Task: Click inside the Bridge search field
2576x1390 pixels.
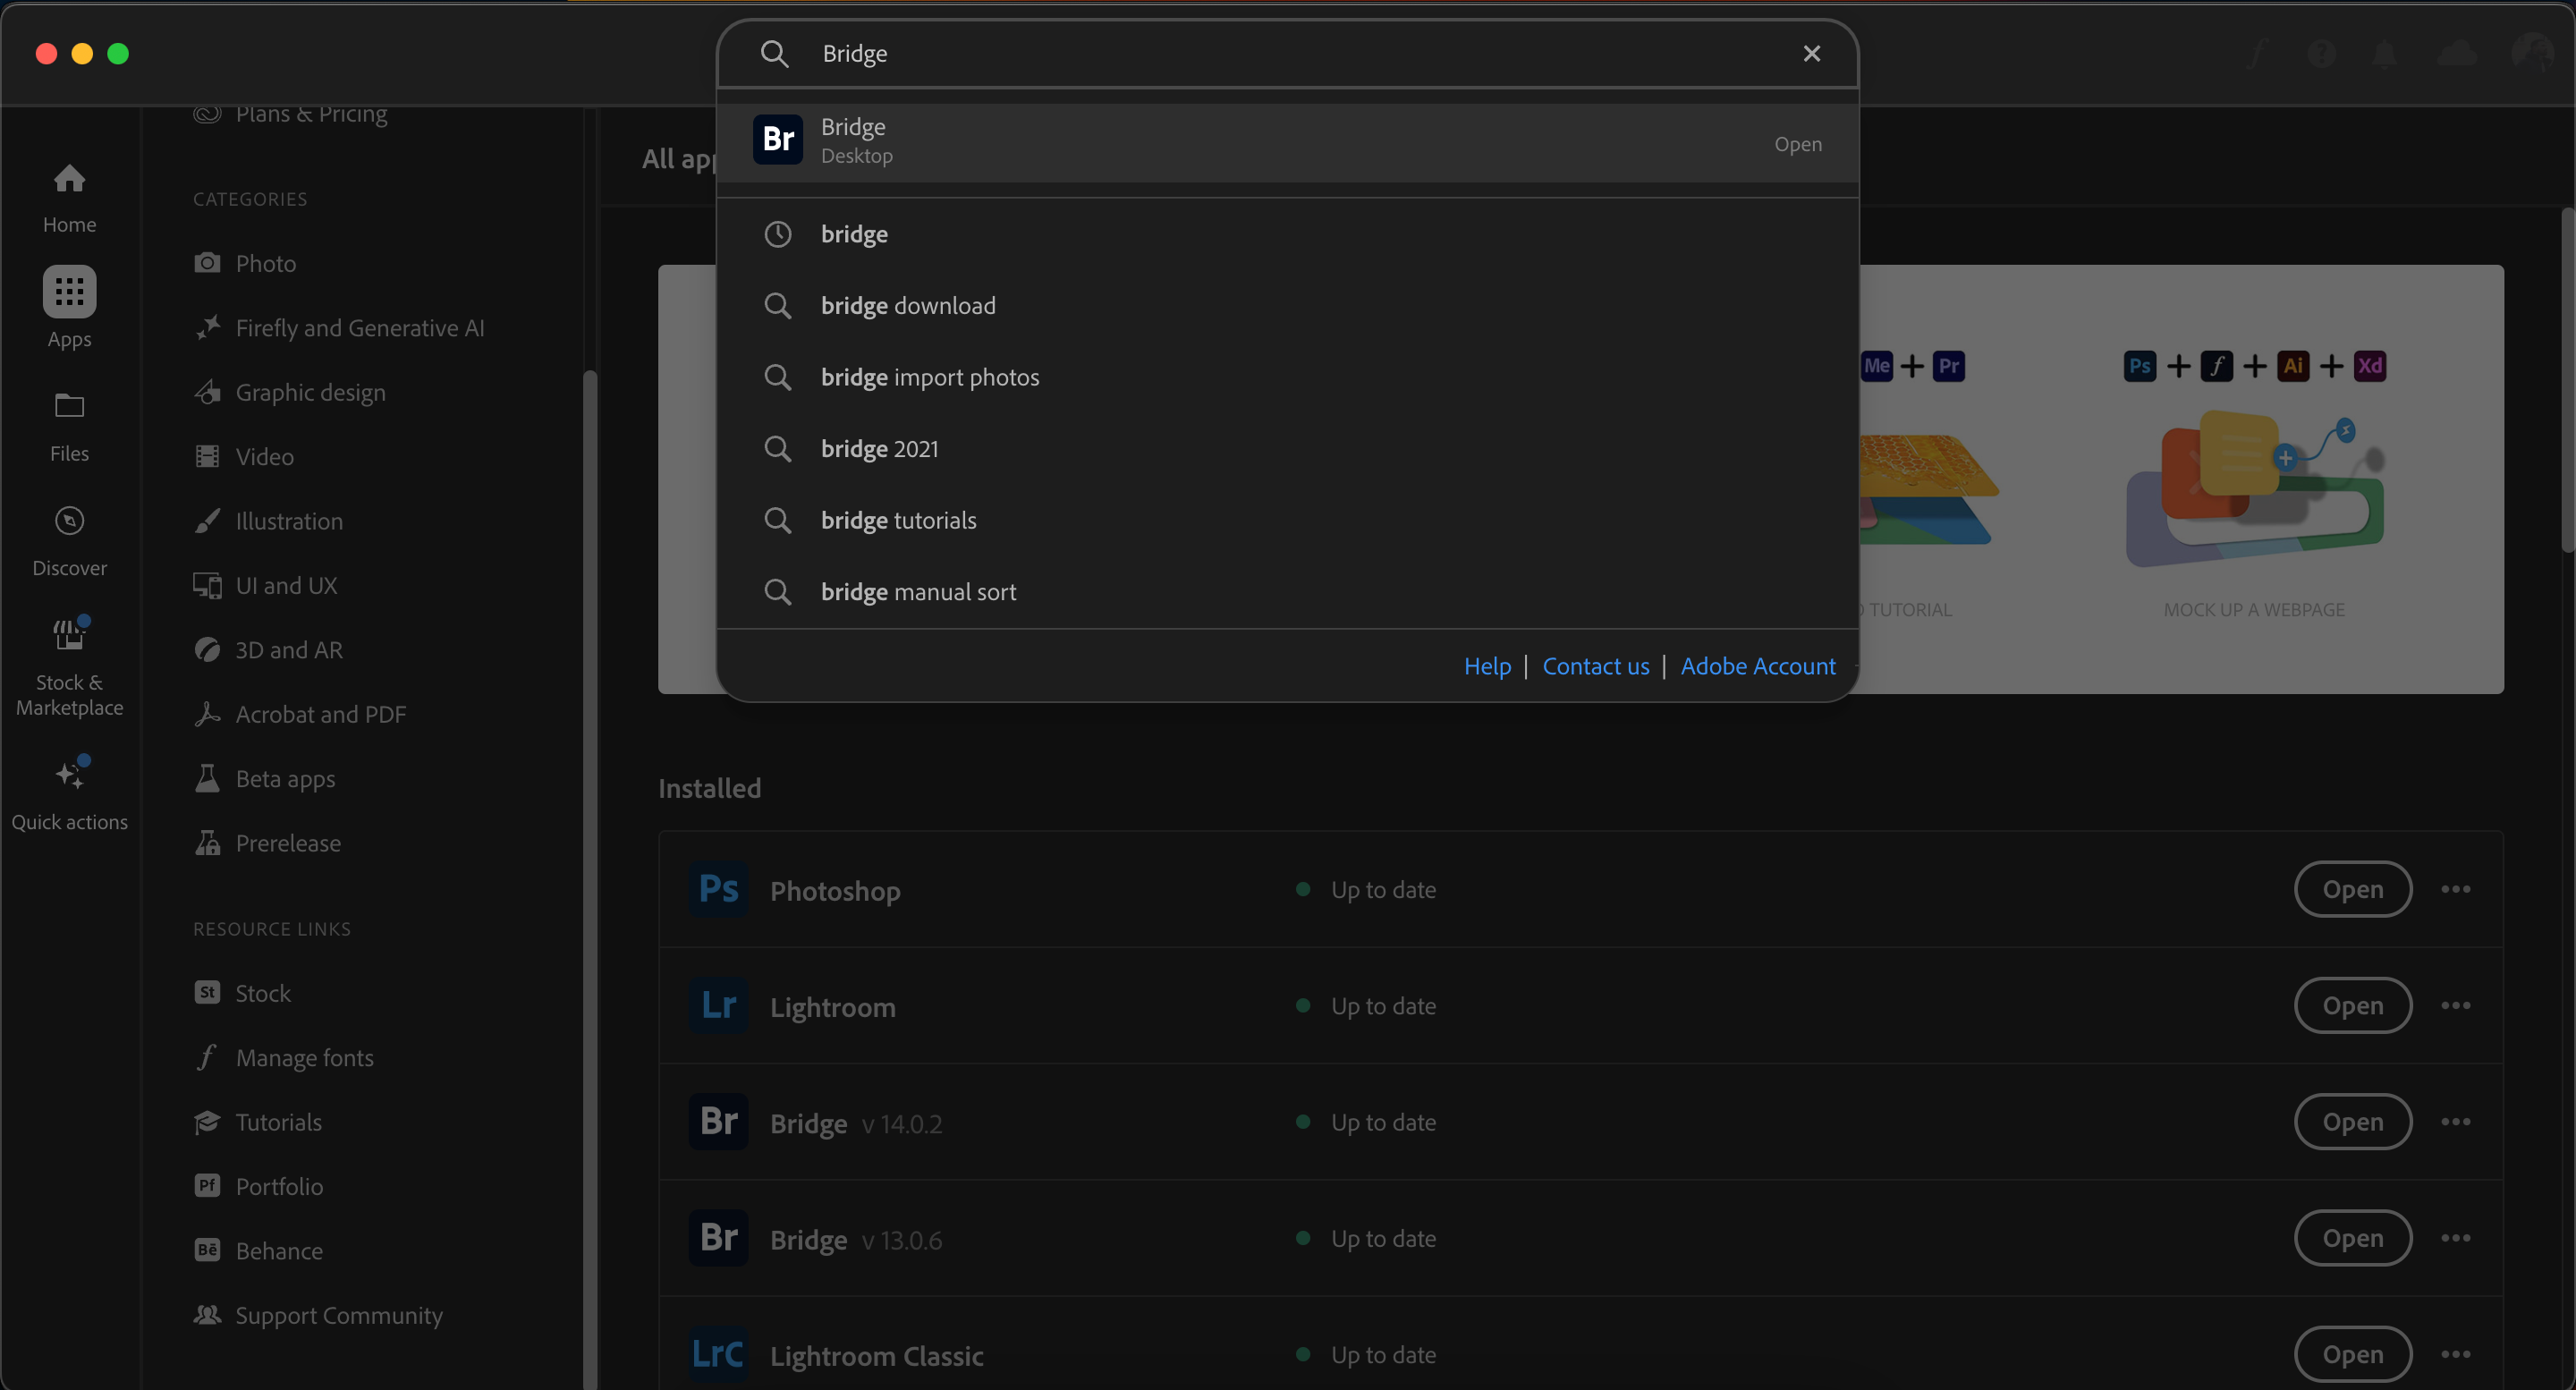Action: coord(1200,53)
